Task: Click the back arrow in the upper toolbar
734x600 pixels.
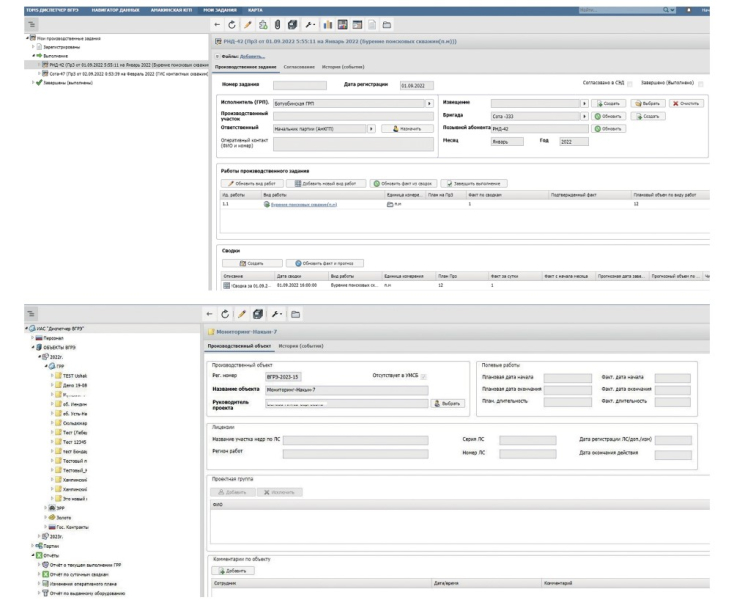Action: coord(217,25)
